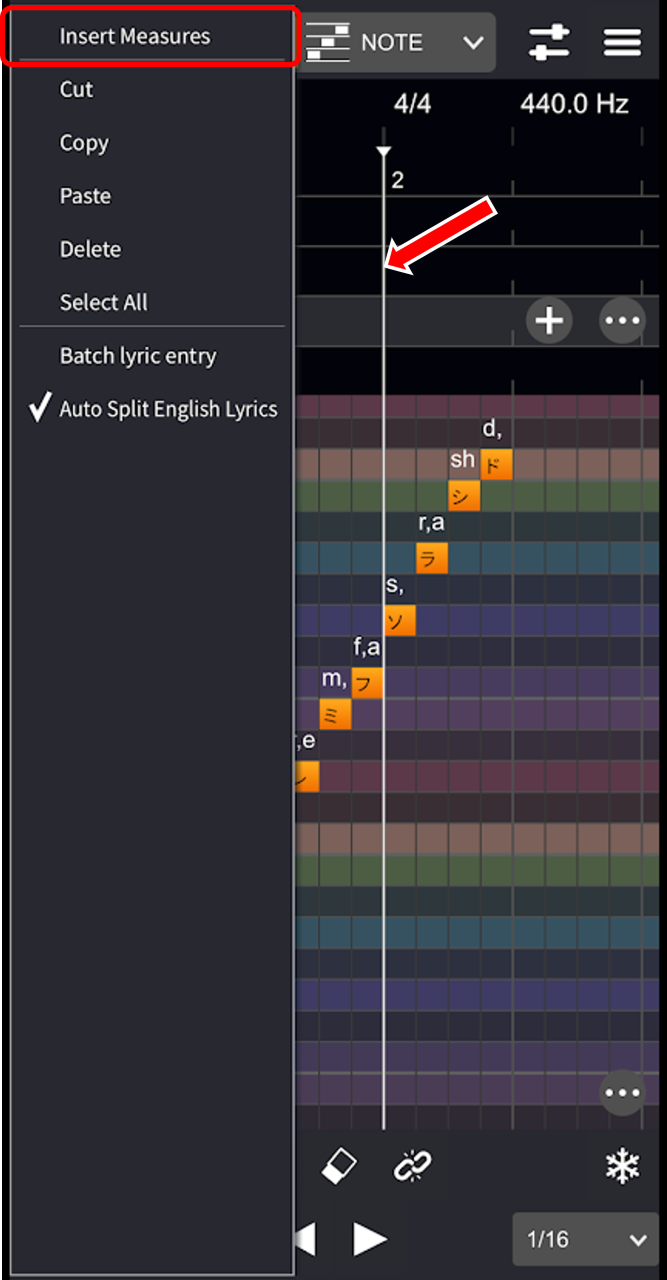Toggle the broken link icon

(411, 1166)
